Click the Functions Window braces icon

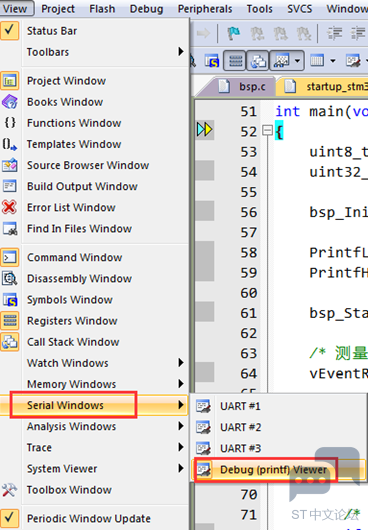point(9,123)
